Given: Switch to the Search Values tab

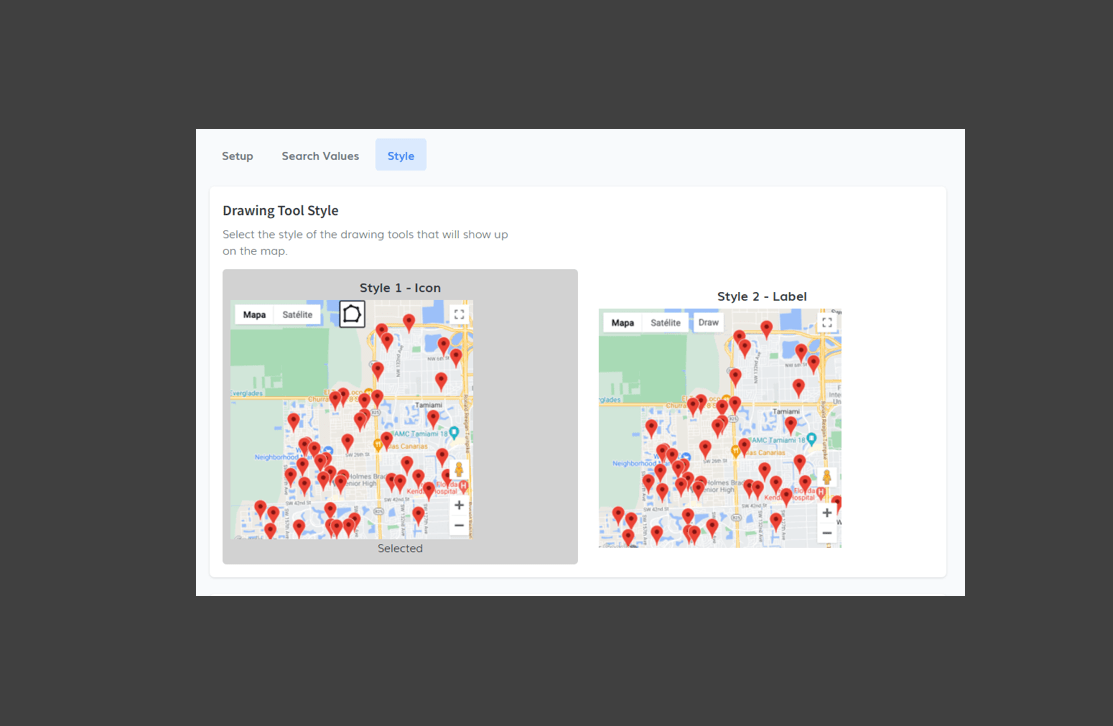Looking at the screenshot, I should (320, 156).
